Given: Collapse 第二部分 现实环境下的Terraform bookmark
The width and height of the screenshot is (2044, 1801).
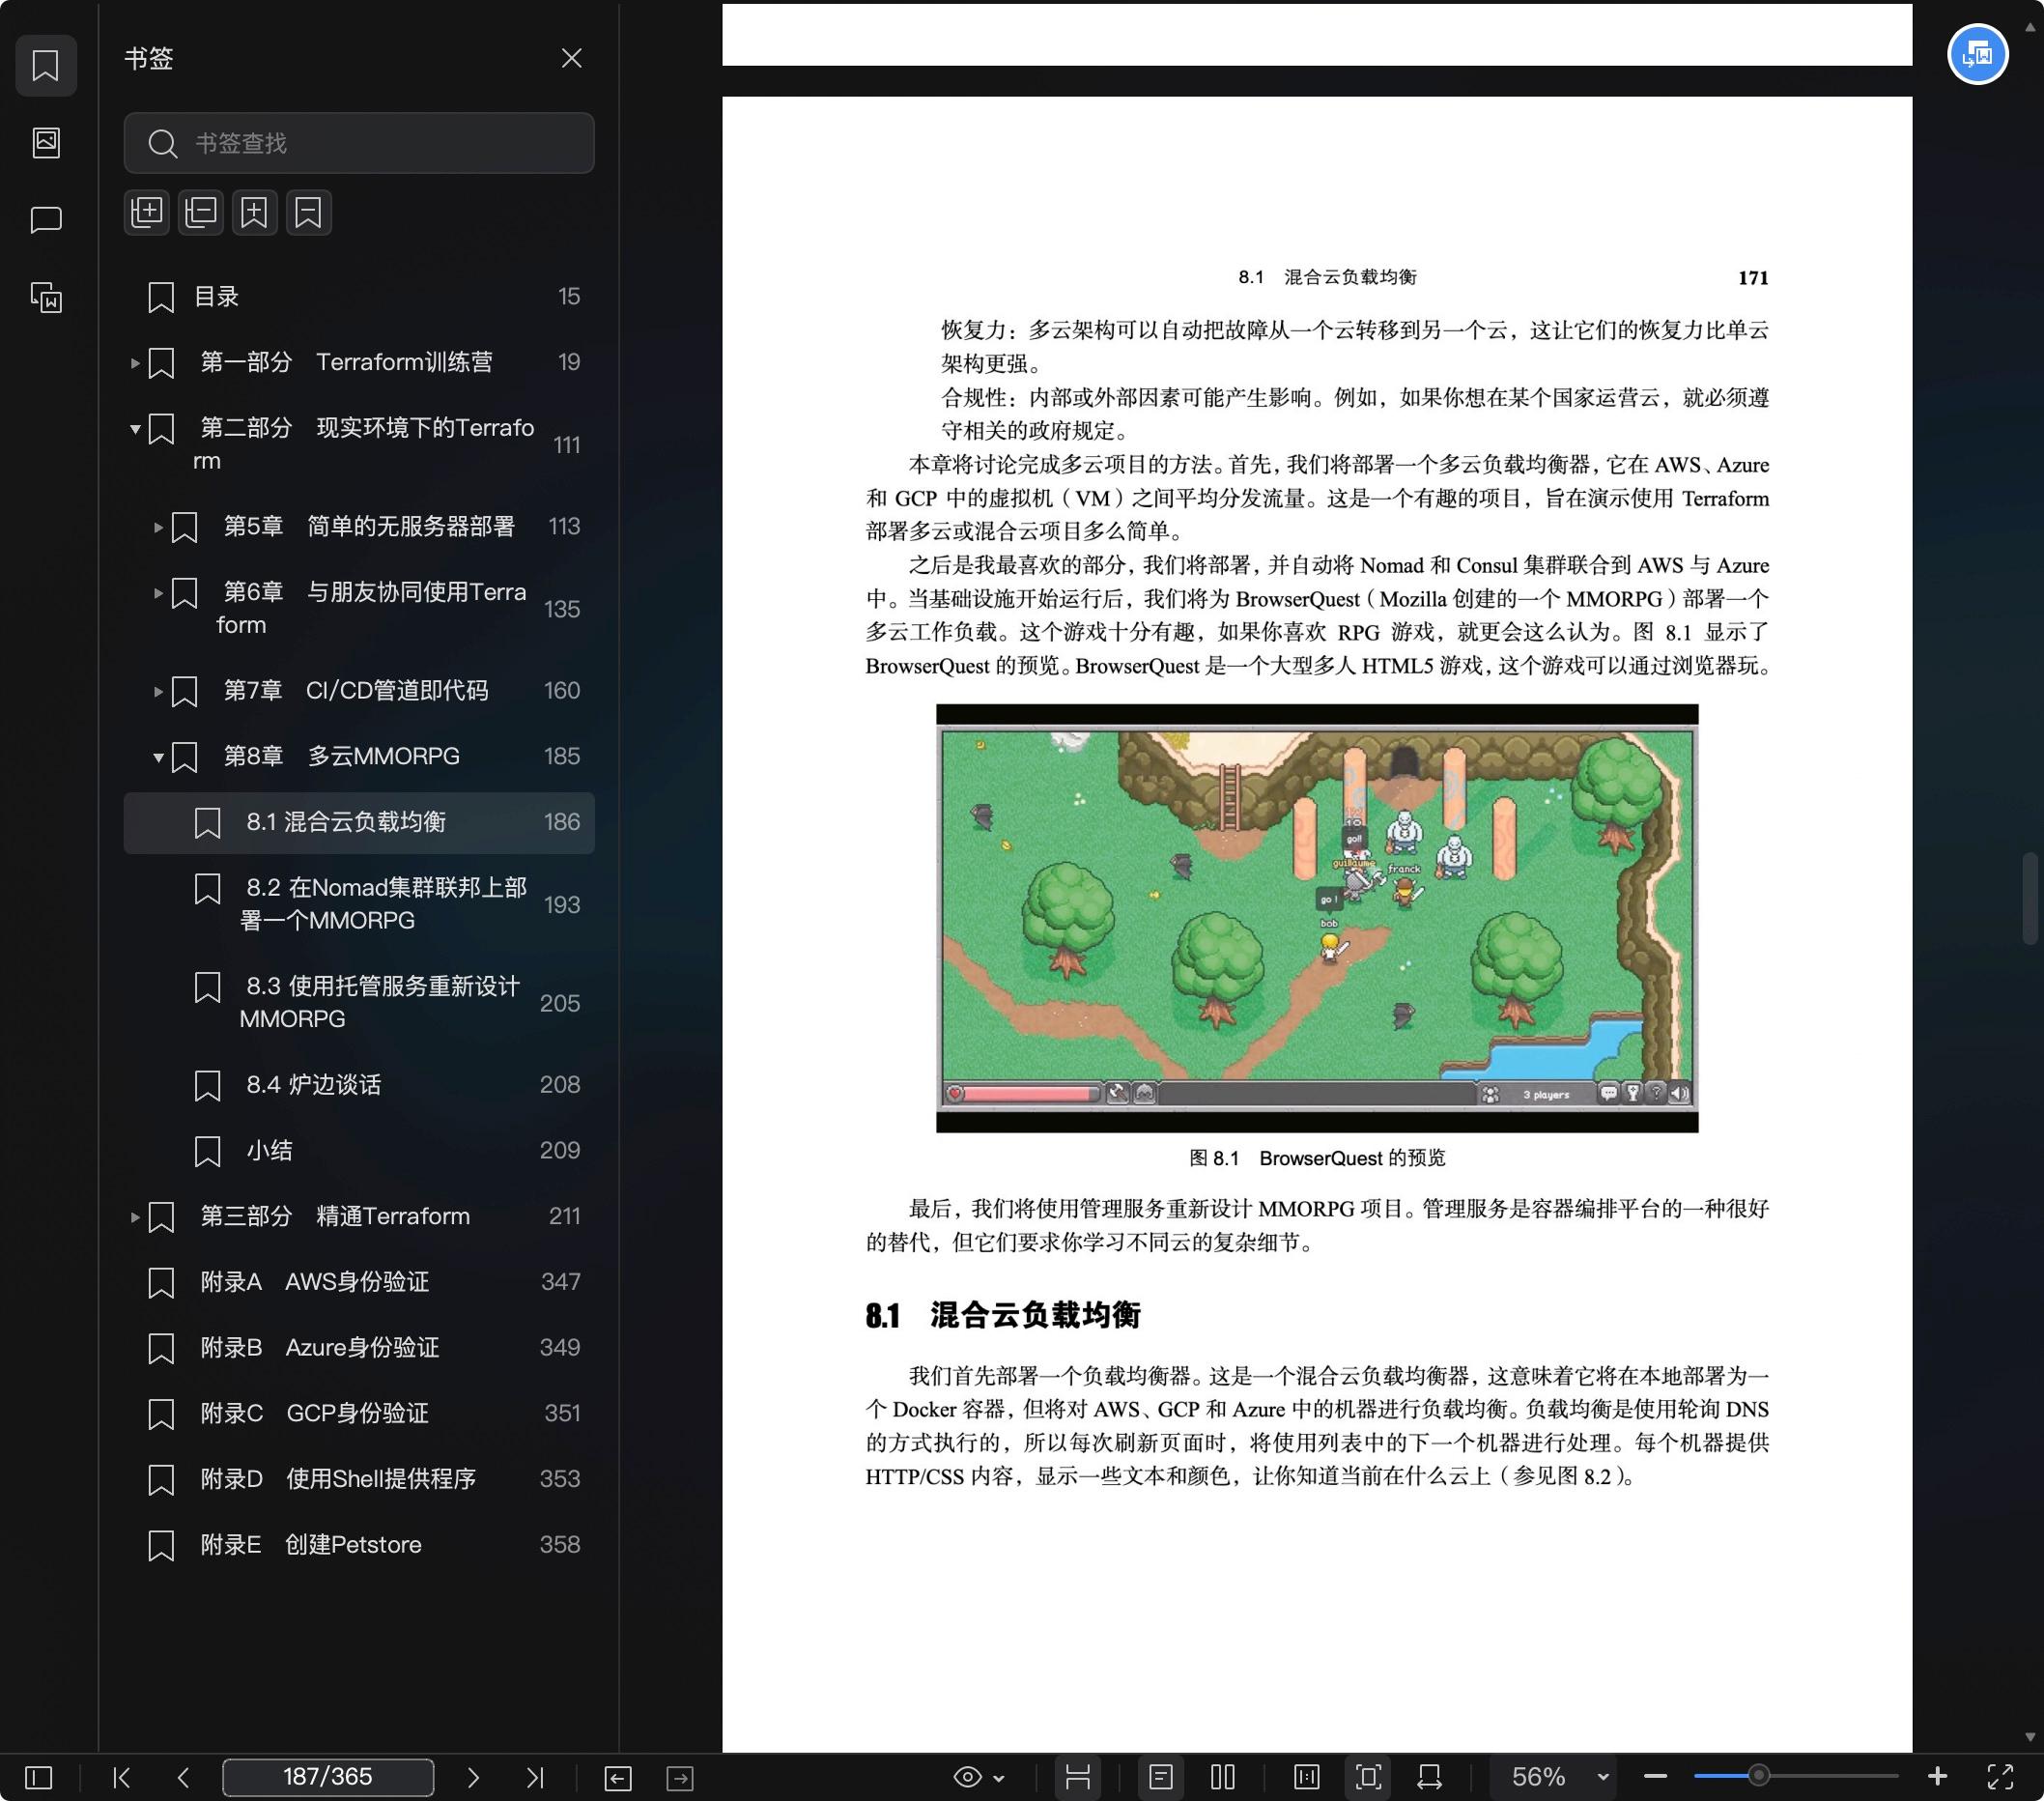Looking at the screenshot, I should (x=135, y=429).
